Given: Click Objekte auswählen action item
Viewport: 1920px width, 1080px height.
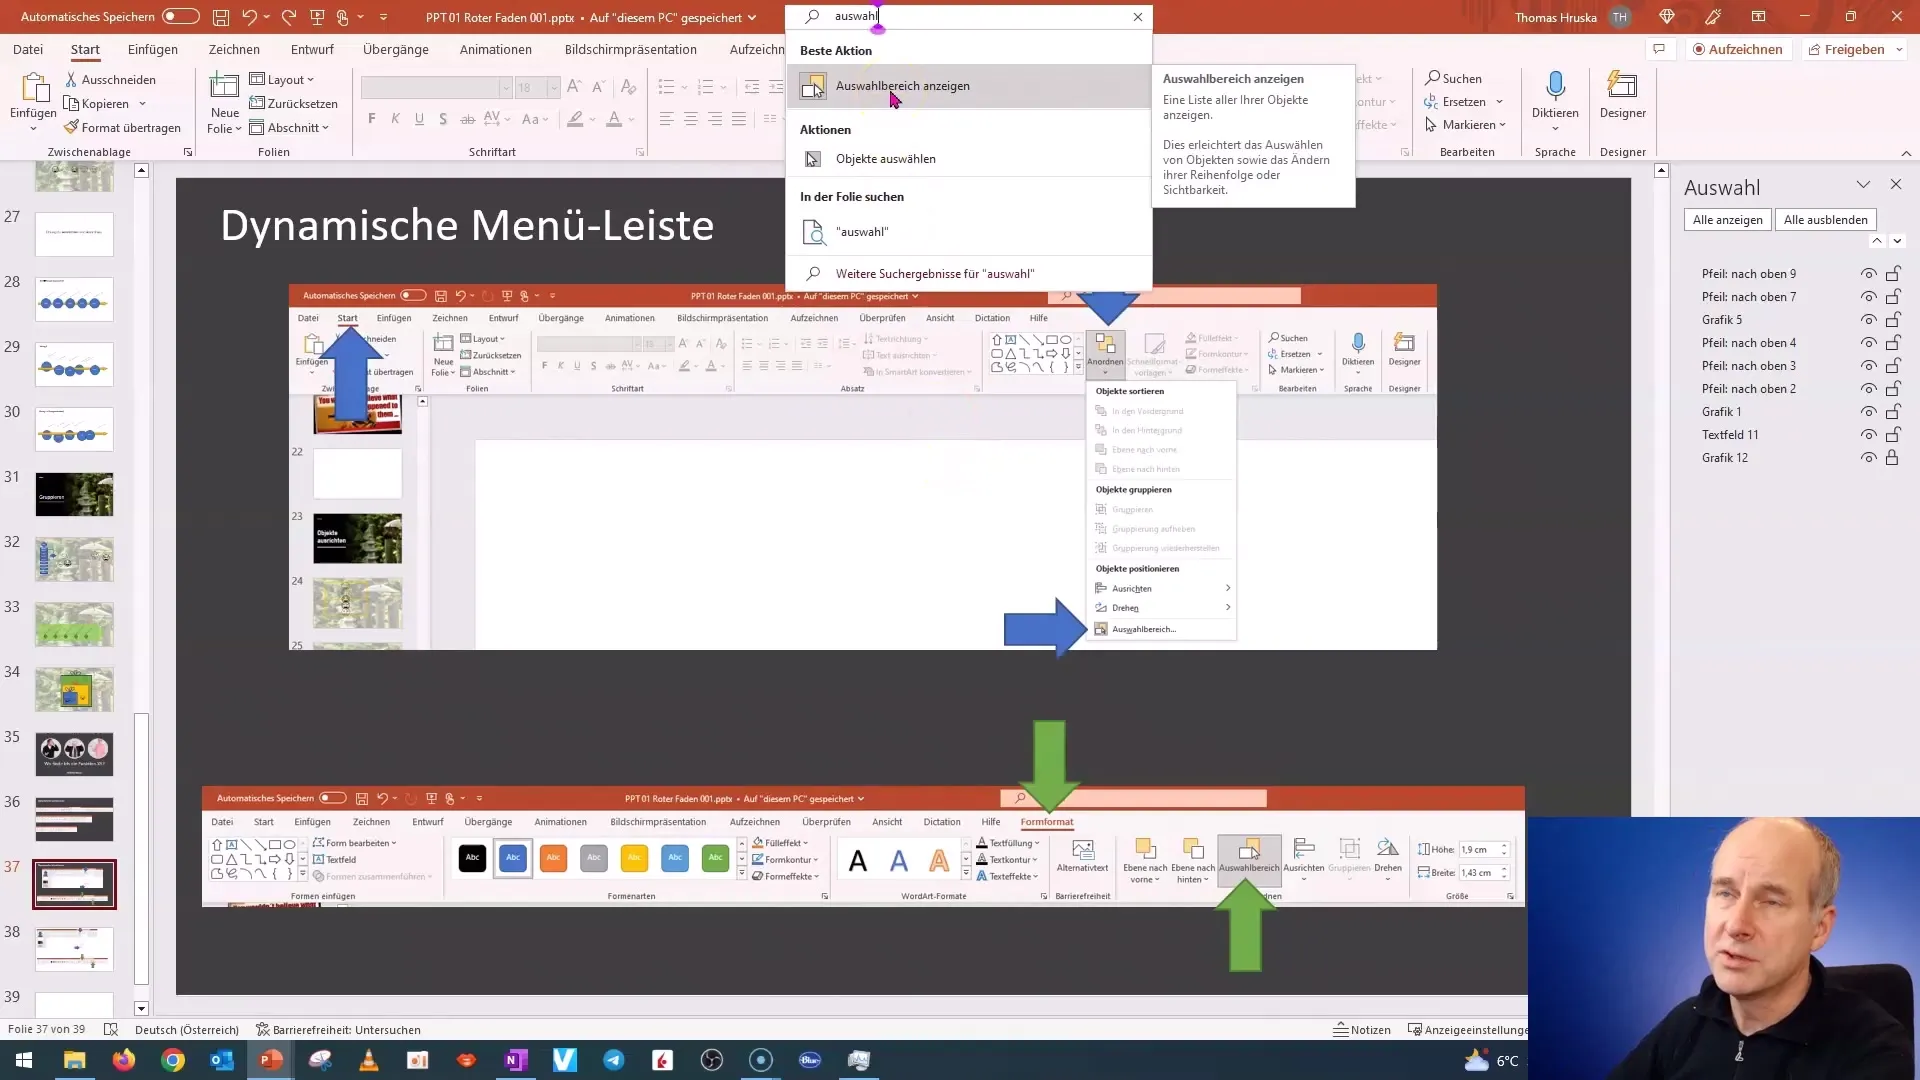Looking at the screenshot, I should pyautogui.click(x=886, y=158).
